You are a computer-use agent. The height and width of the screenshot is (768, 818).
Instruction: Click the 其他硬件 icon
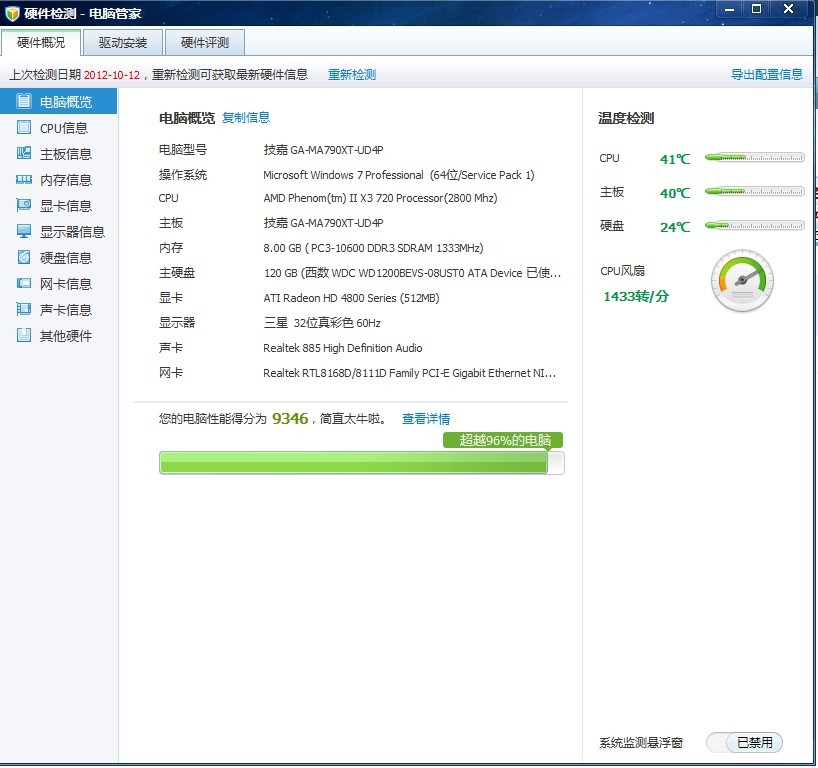click(x=23, y=335)
